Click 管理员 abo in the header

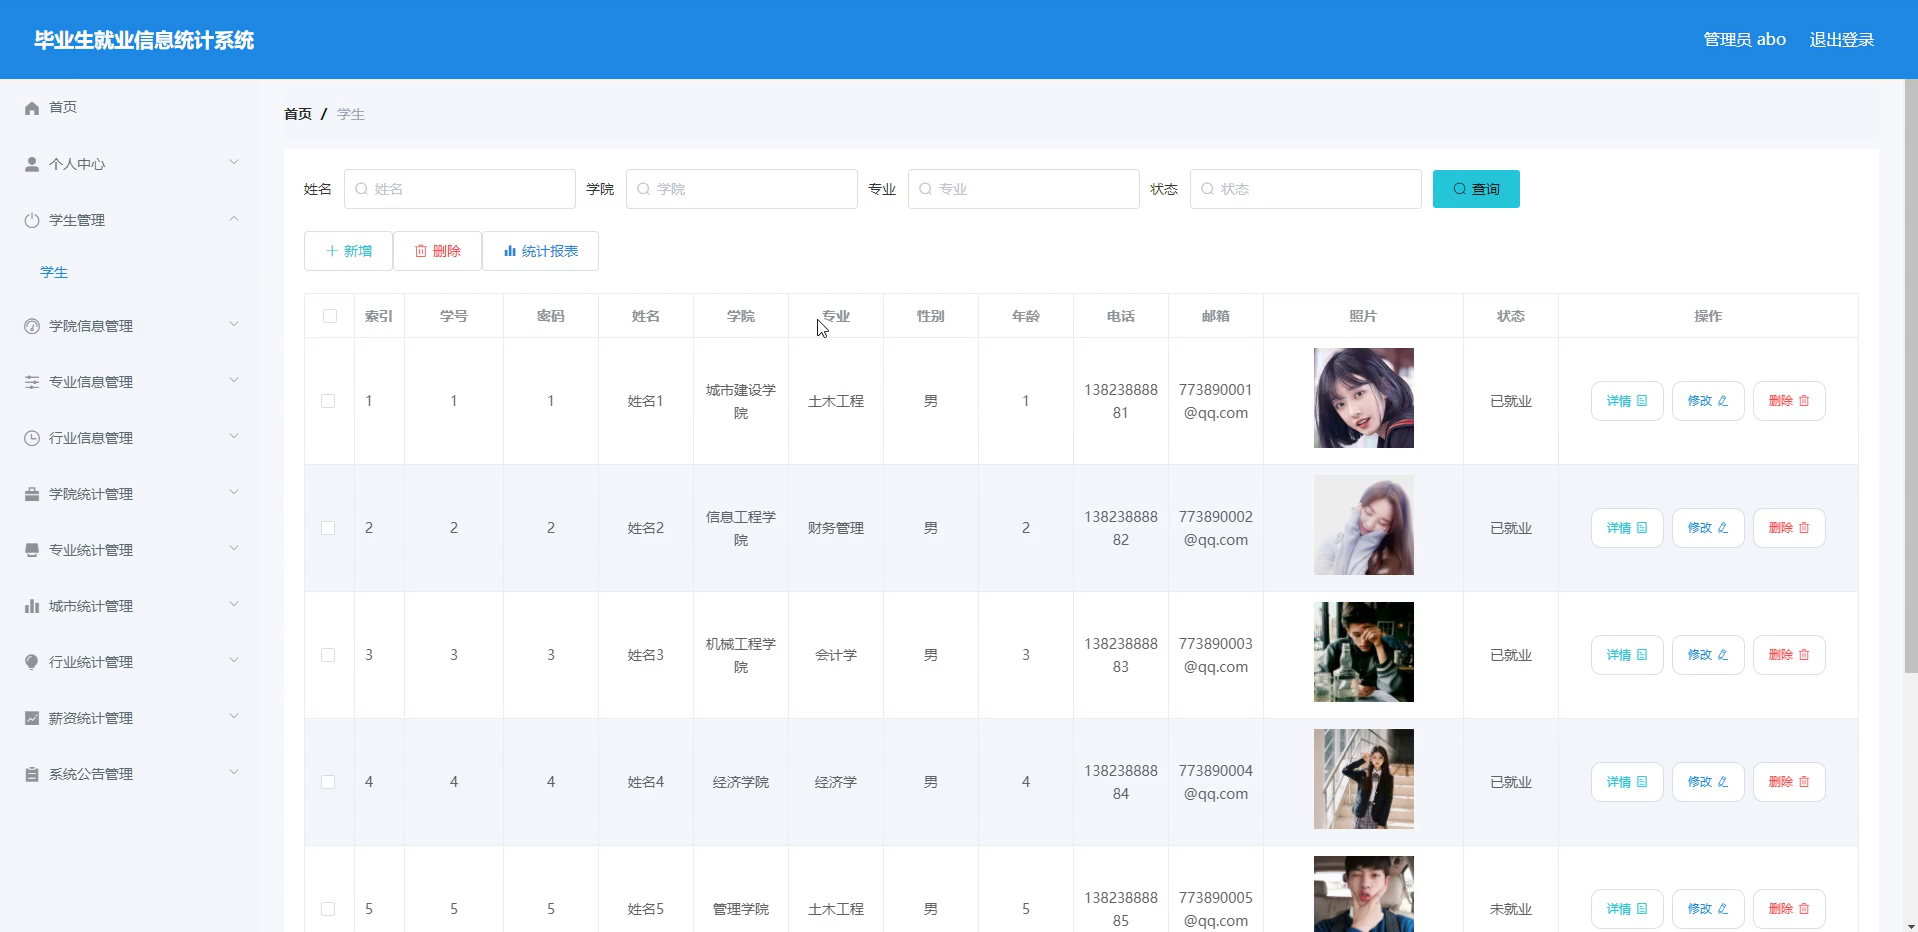point(1744,40)
